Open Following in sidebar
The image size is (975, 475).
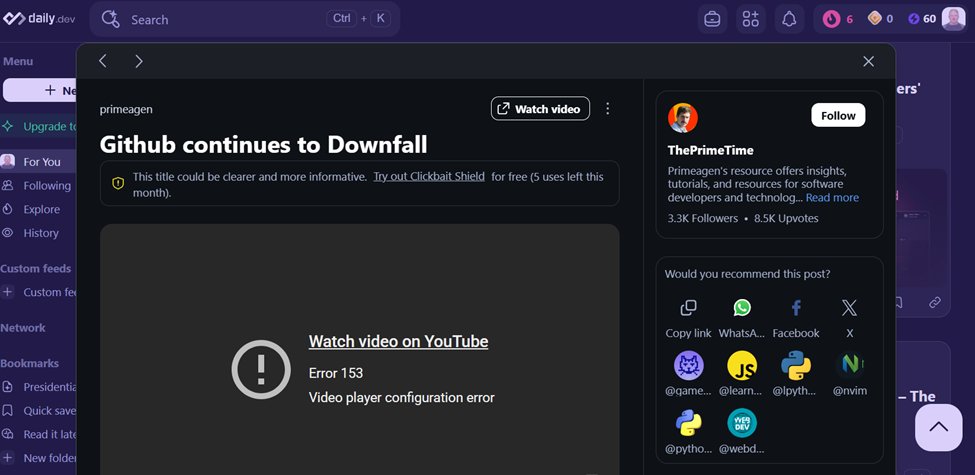click(x=39, y=185)
